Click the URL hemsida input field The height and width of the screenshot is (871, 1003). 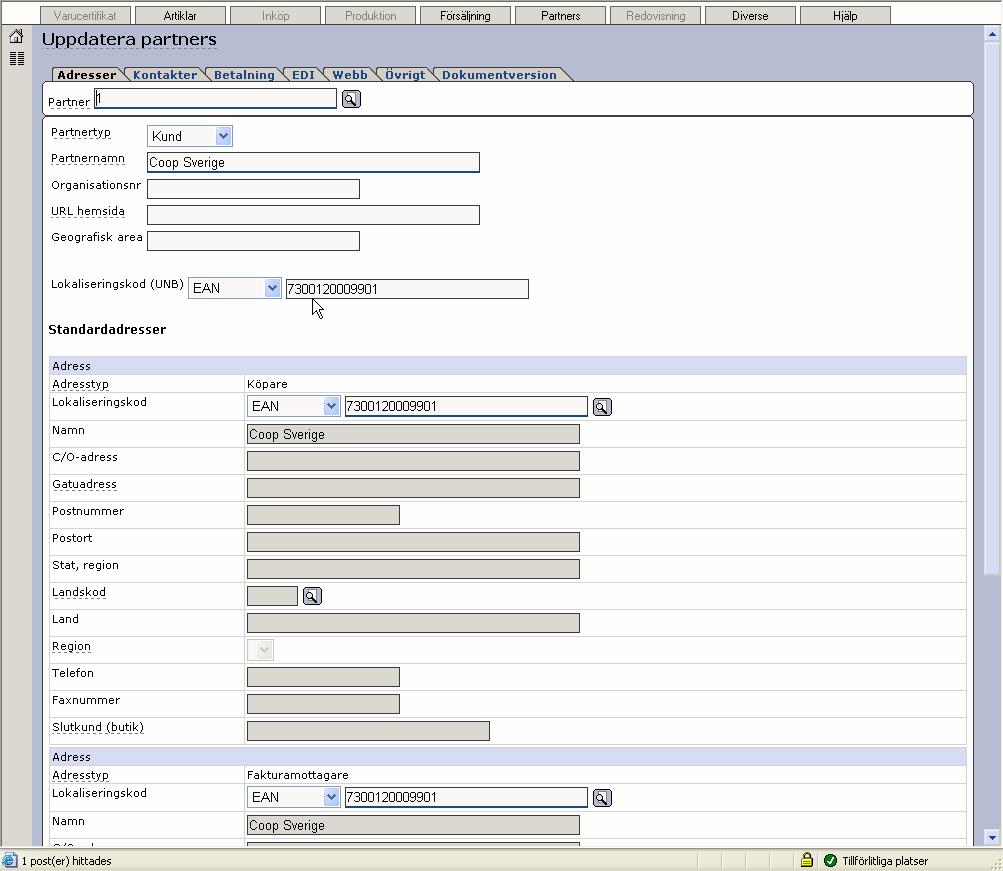[x=313, y=215]
